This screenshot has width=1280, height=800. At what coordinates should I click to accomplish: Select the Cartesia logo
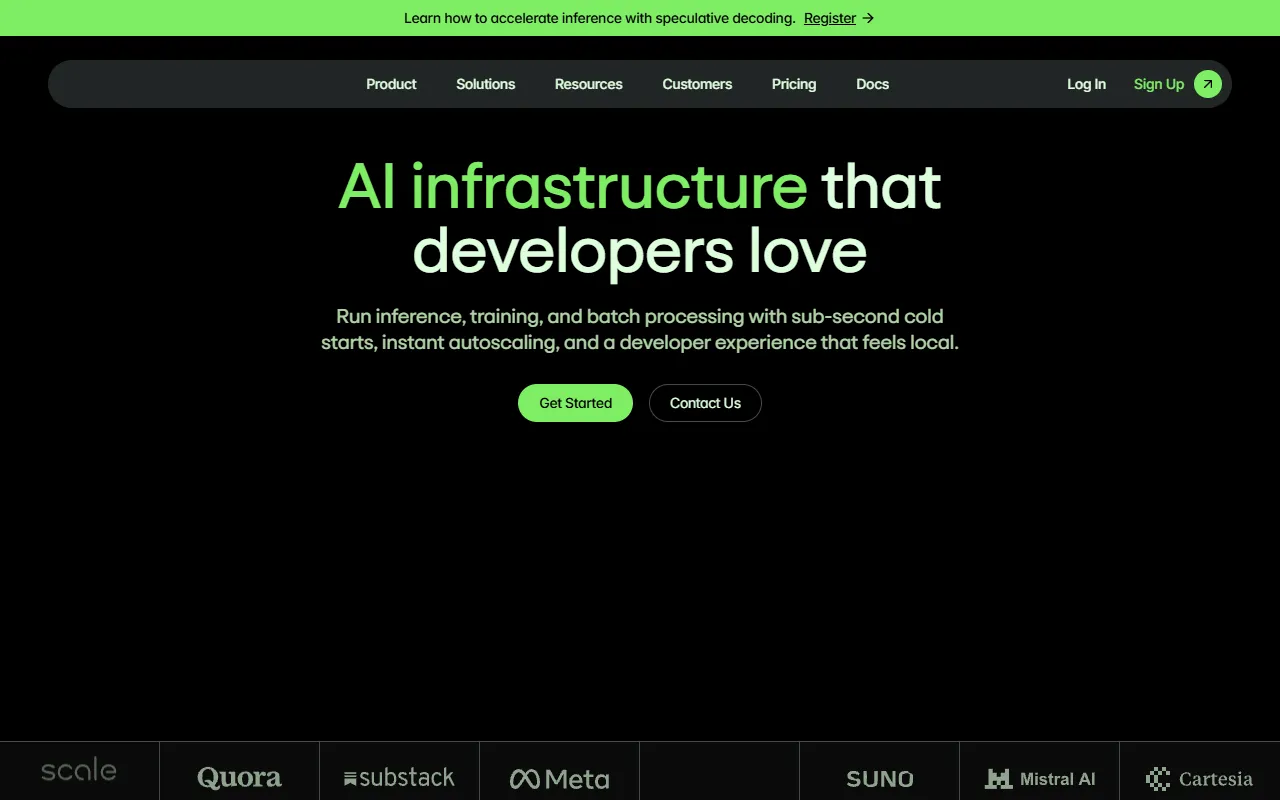1199,779
